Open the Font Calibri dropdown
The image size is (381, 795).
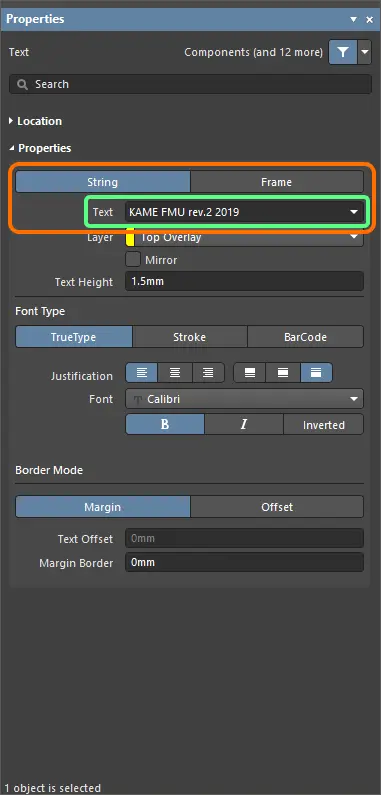click(x=245, y=399)
